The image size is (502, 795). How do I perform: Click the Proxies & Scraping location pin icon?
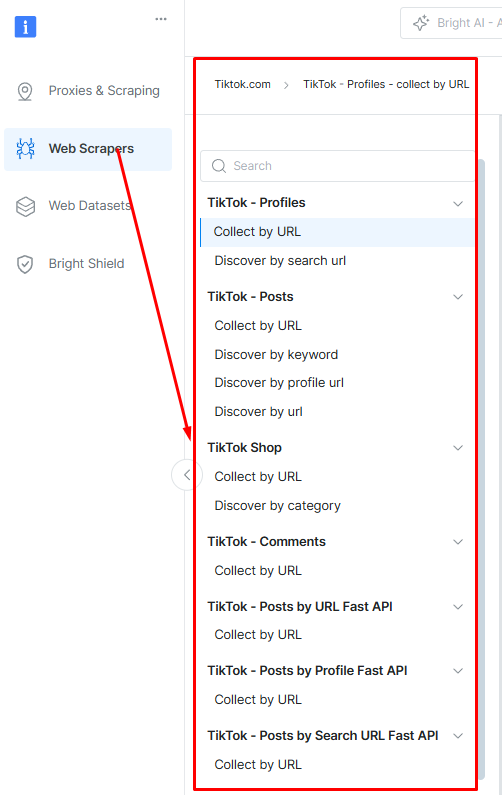[25, 91]
